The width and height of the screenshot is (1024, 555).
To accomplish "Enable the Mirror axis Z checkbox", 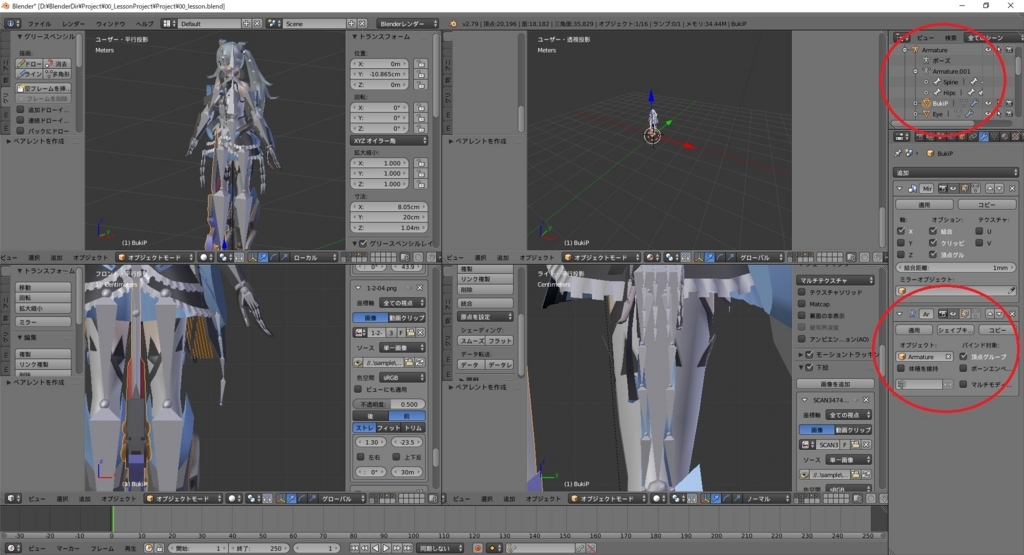I will click(901, 255).
